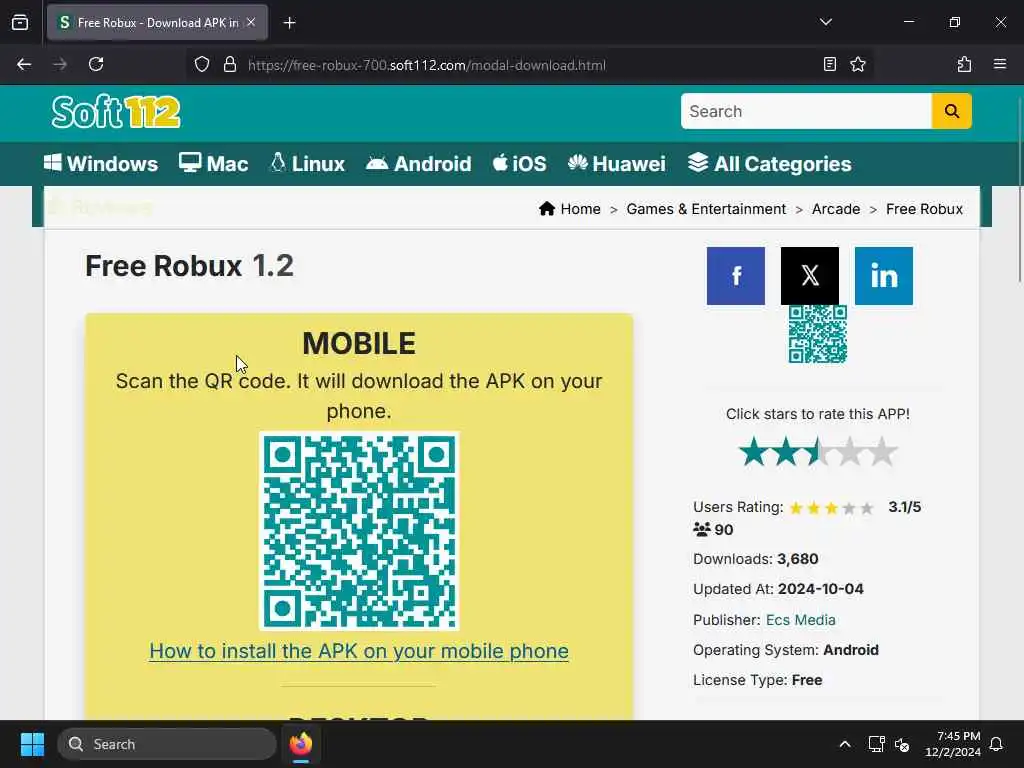
Task: Open Windows Start menu
Action: click(x=32, y=744)
